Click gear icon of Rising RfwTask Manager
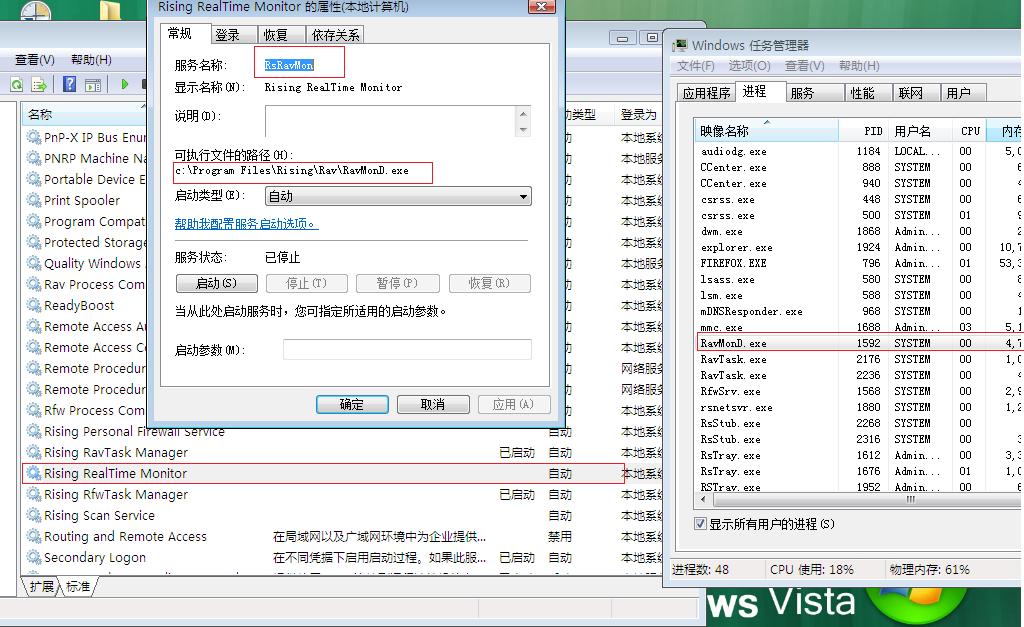 coord(34,494)
